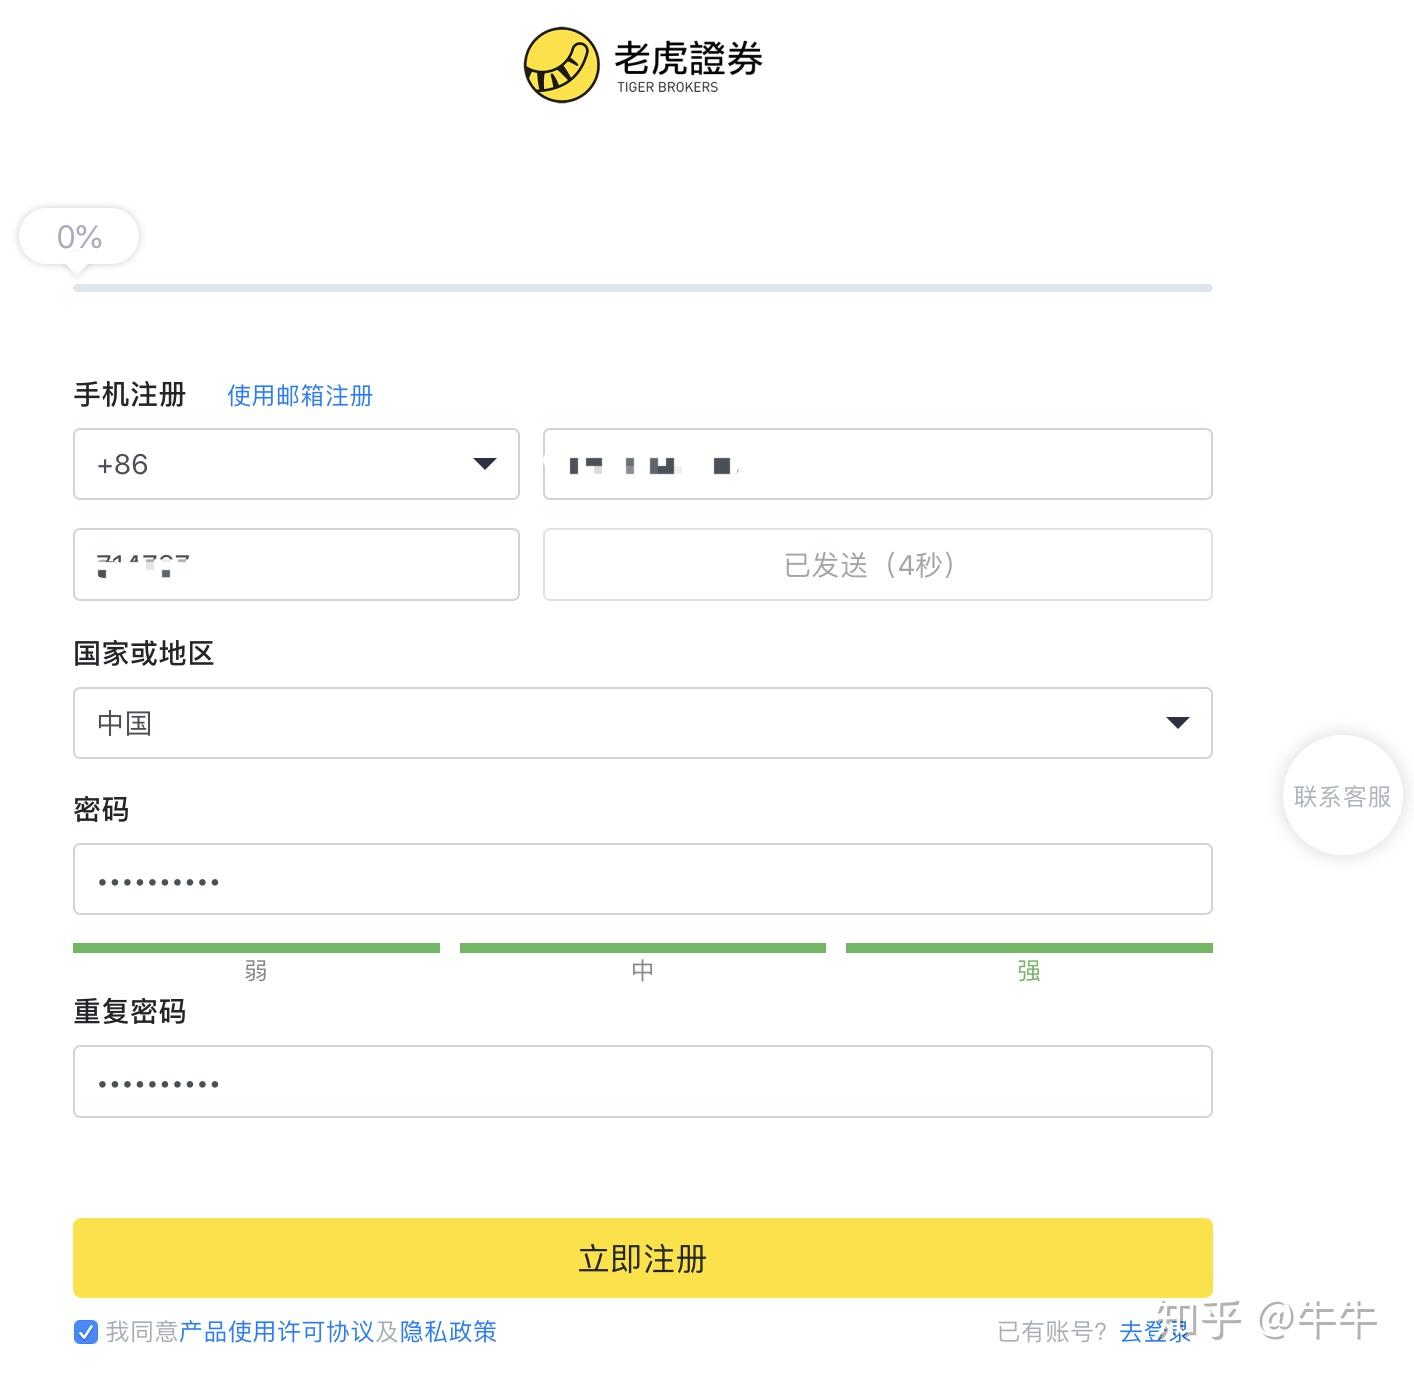The width and height of the screenshot is (1414, 1378).
Task: Click the Tiger Brokers logo icon
Action: [x=562, y=65]
